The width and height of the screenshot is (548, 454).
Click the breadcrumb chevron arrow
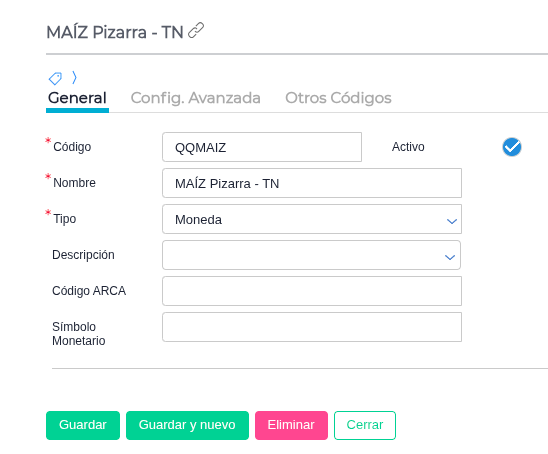point(74,78)
